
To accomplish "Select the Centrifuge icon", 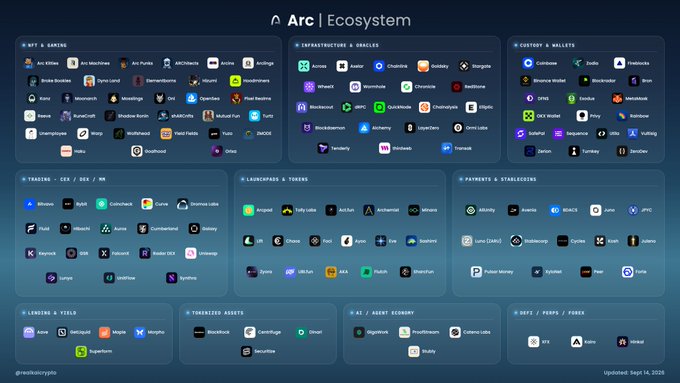I will (249, 332).
